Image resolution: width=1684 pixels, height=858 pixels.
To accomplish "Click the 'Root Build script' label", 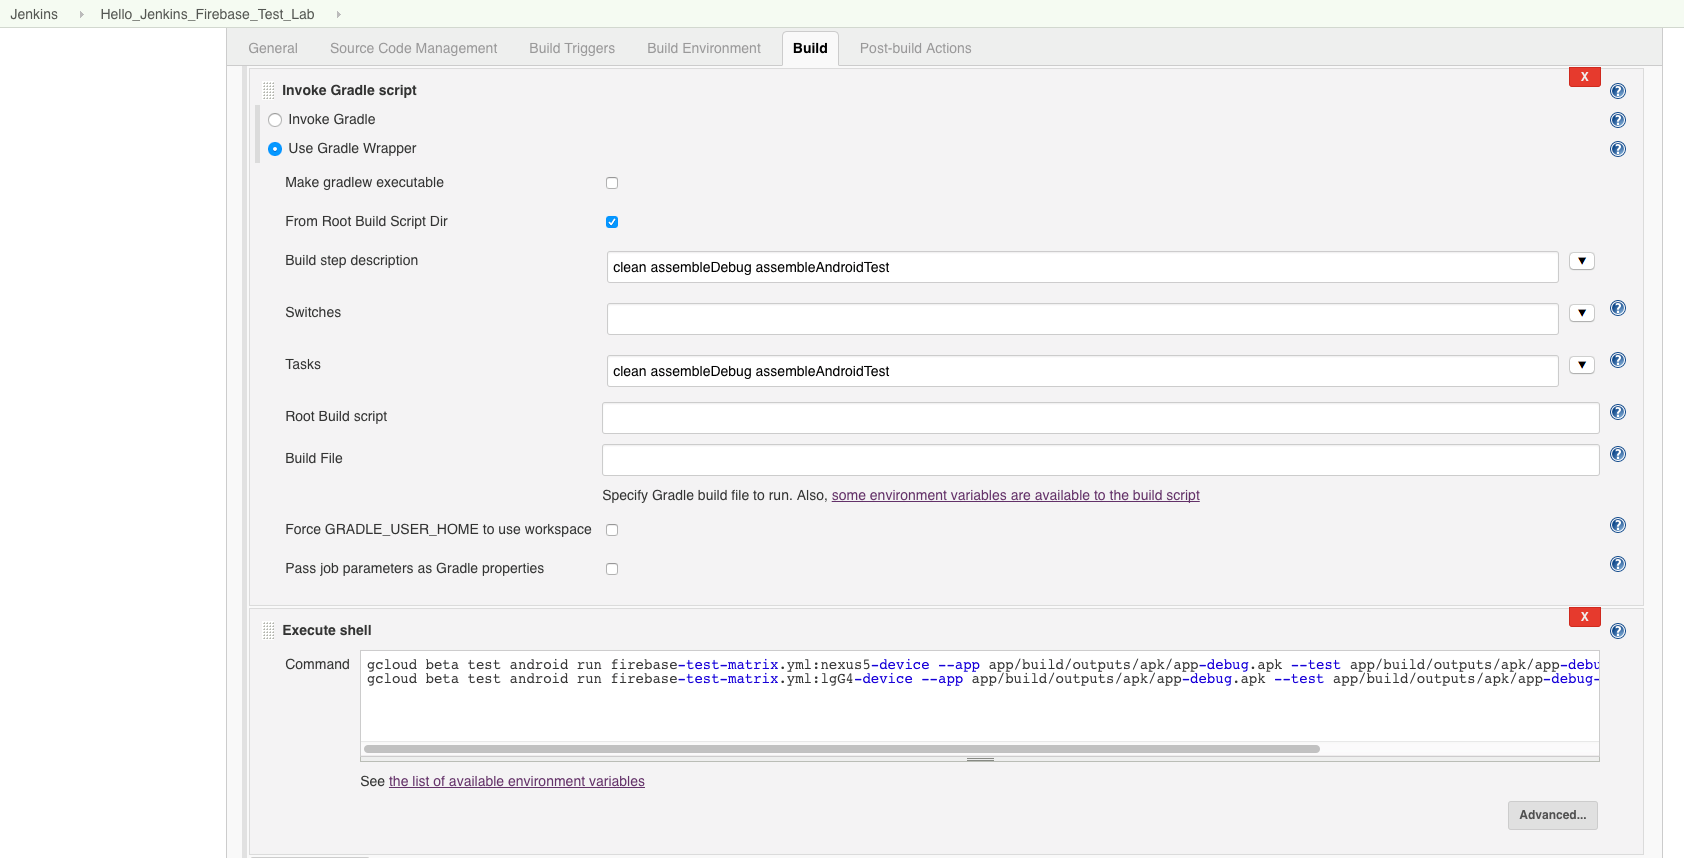I will [336, 416].
